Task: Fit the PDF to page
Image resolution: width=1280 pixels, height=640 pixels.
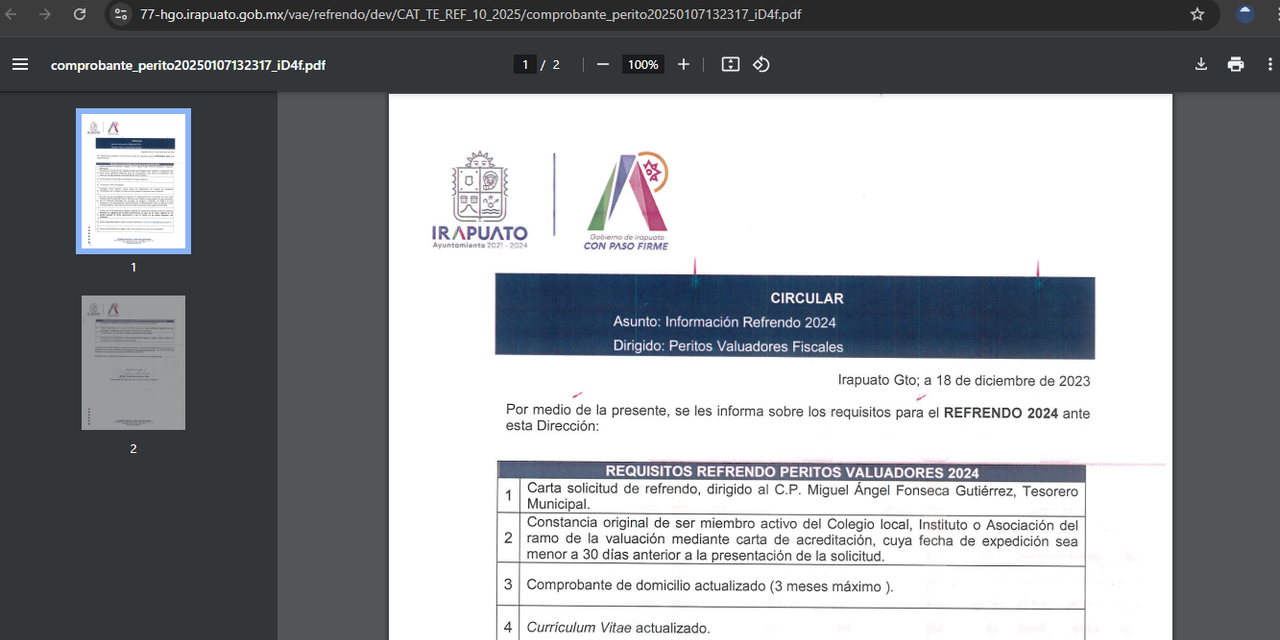Action: [x=731, y=64]
